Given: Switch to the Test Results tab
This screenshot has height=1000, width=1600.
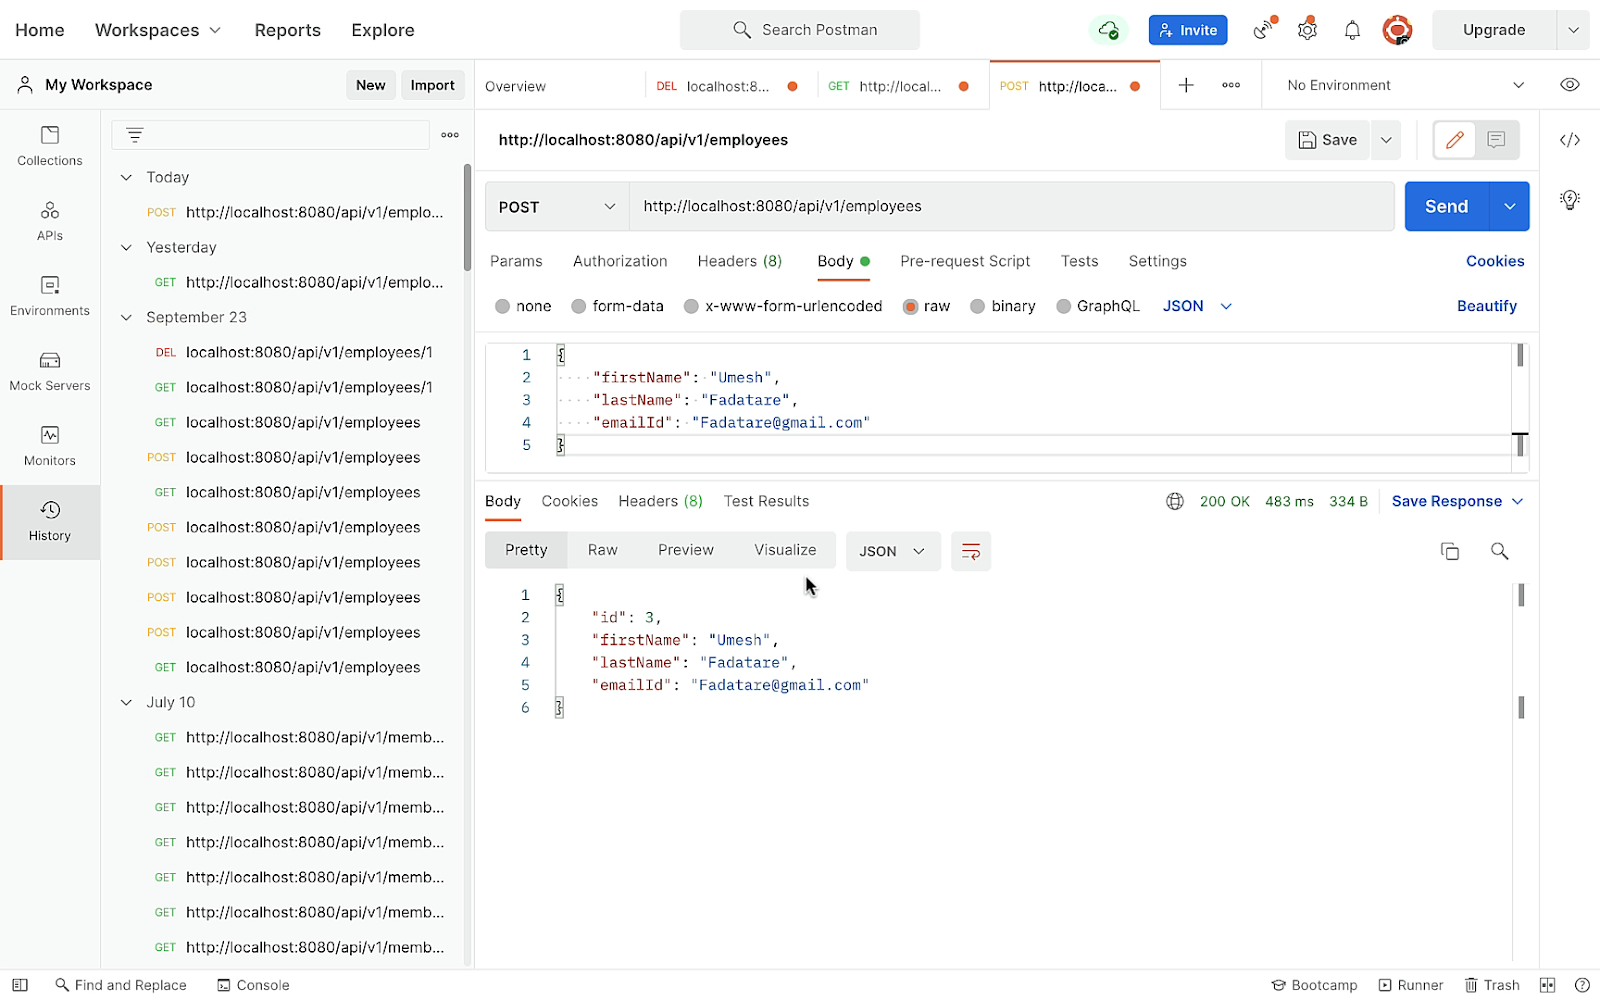Looking at the screenshot, I should [766, 501].
